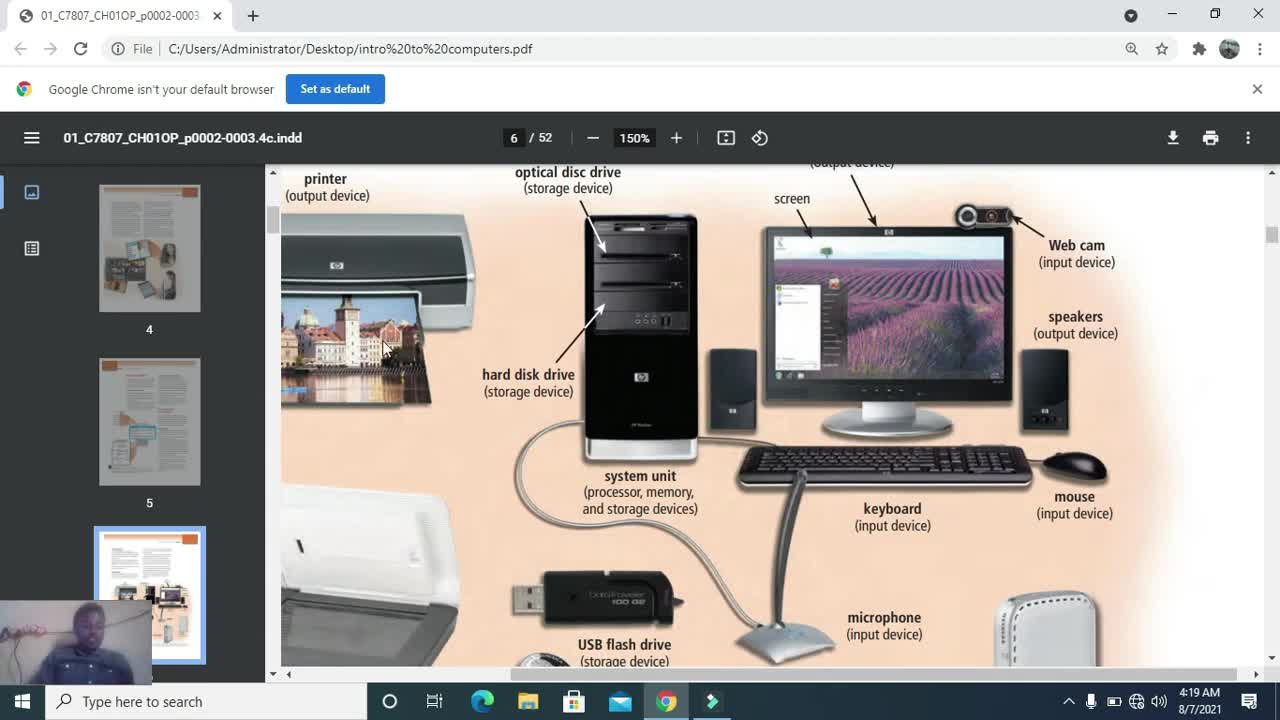Open Microsoft Edge from the taskbar
The height and width of the screenshot is (720, 1280).
(x=482, y=701)
